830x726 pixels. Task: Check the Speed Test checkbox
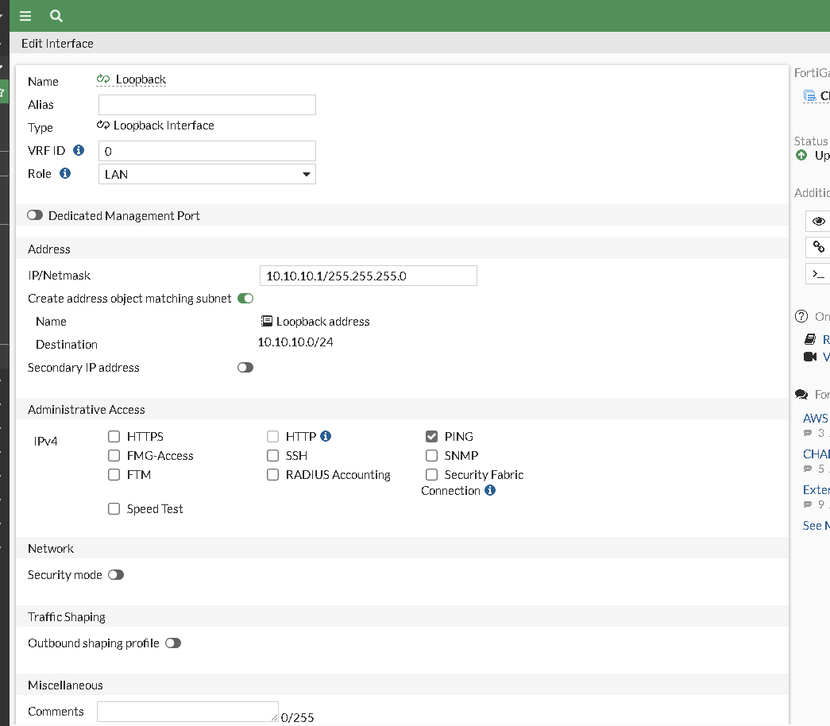pyautogui.click(x=114, y=509)
